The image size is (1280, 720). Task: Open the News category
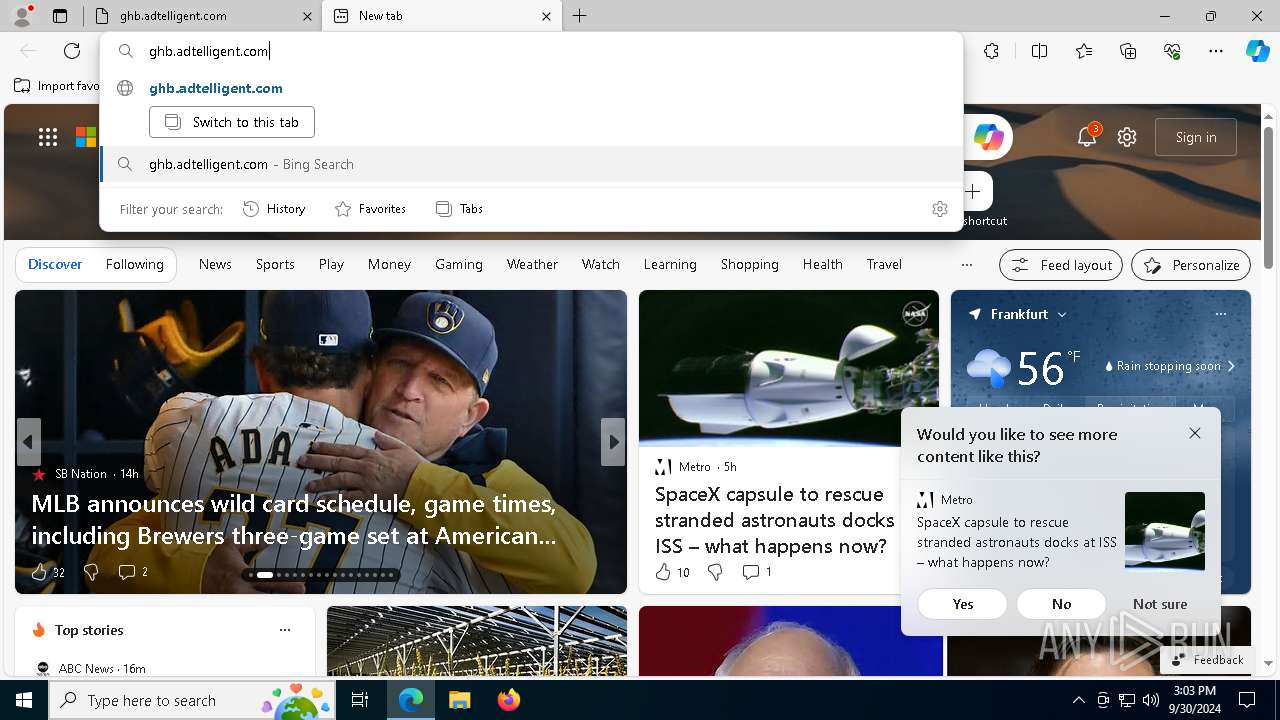tap(215, 265)
